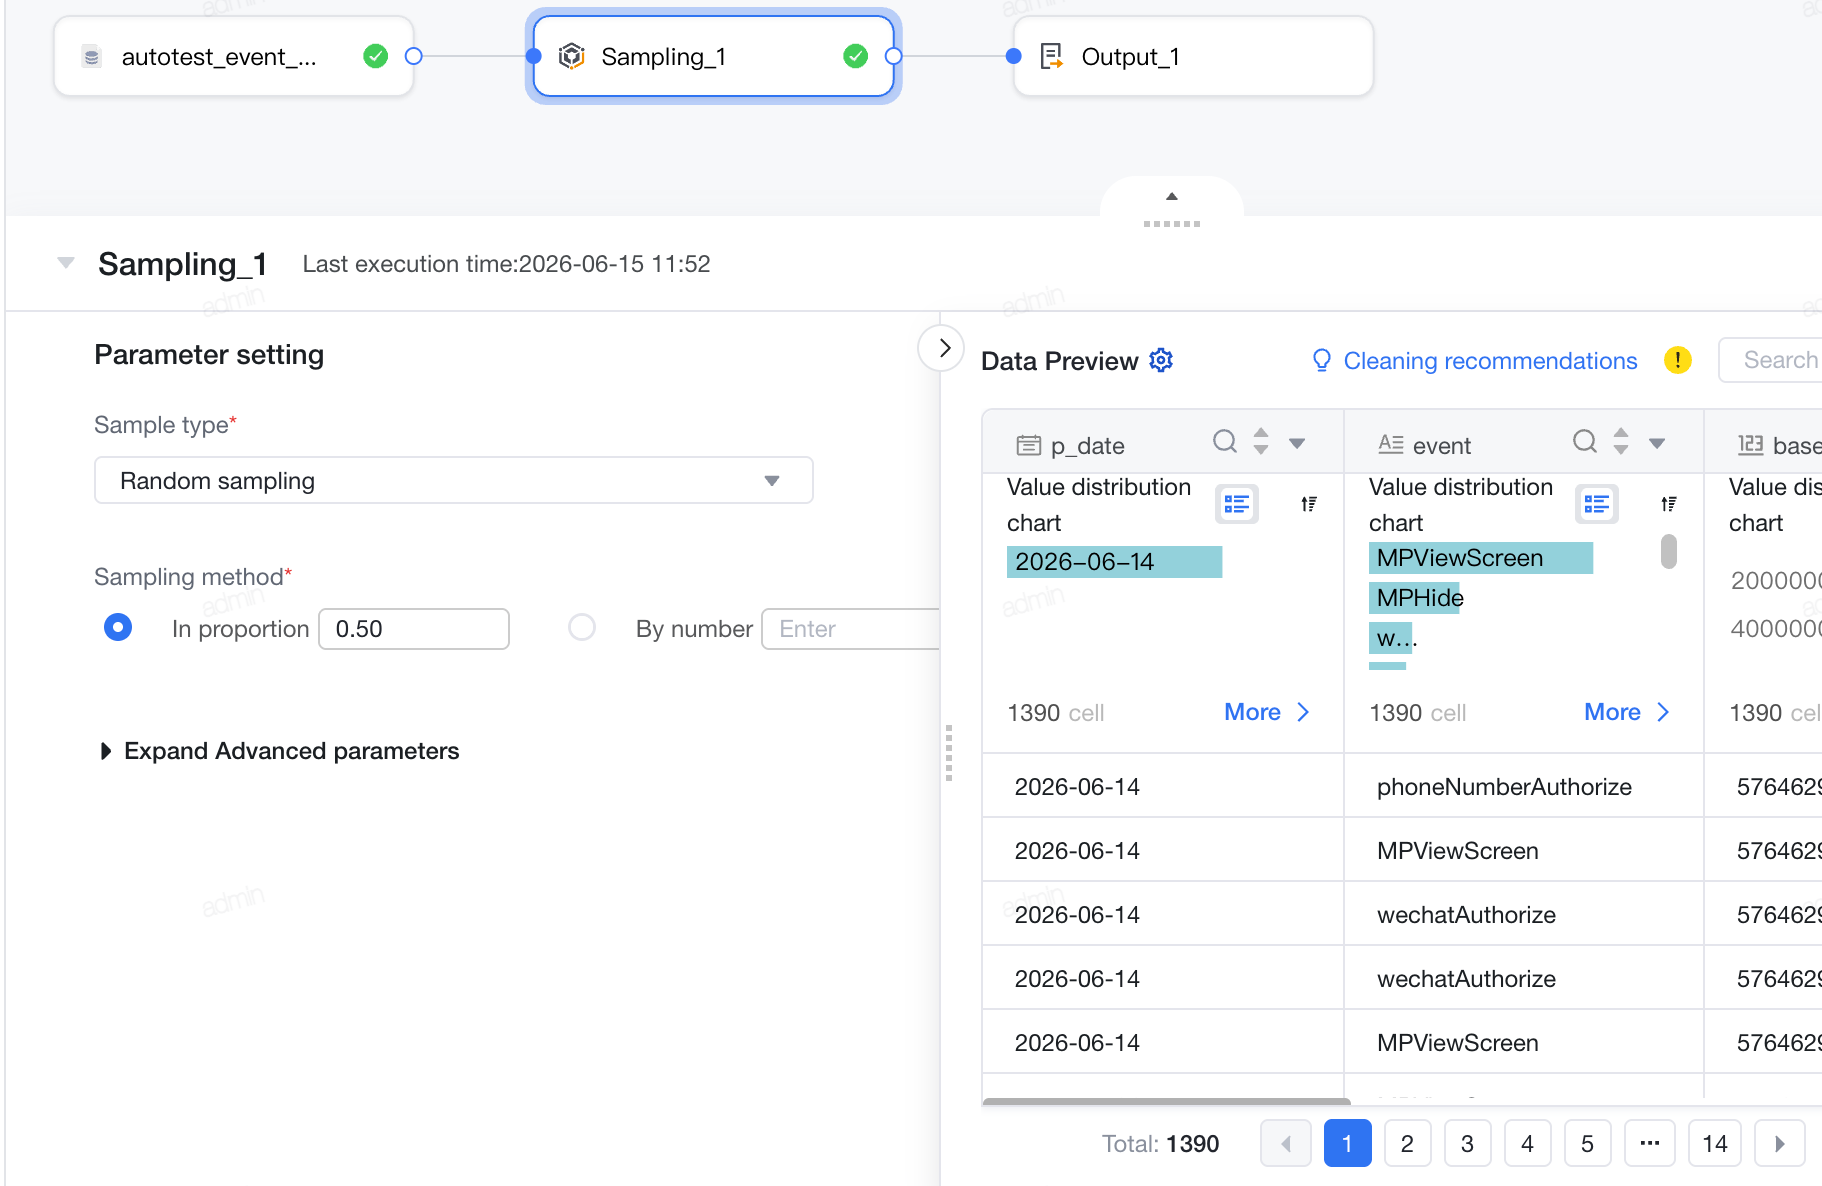Screen dimensions: 1822x1186
Task: Go to page 2 of results
Action: (x=1407, y=1143)
